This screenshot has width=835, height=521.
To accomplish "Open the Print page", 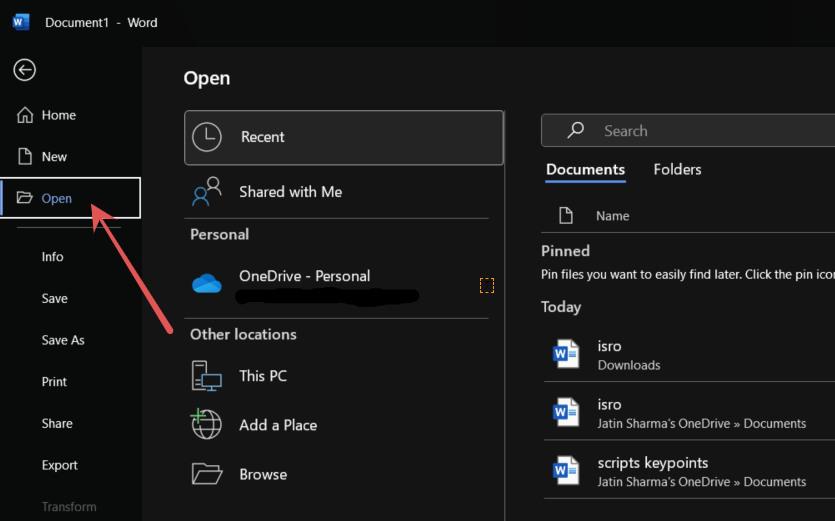I will click(x=55, y=381).
